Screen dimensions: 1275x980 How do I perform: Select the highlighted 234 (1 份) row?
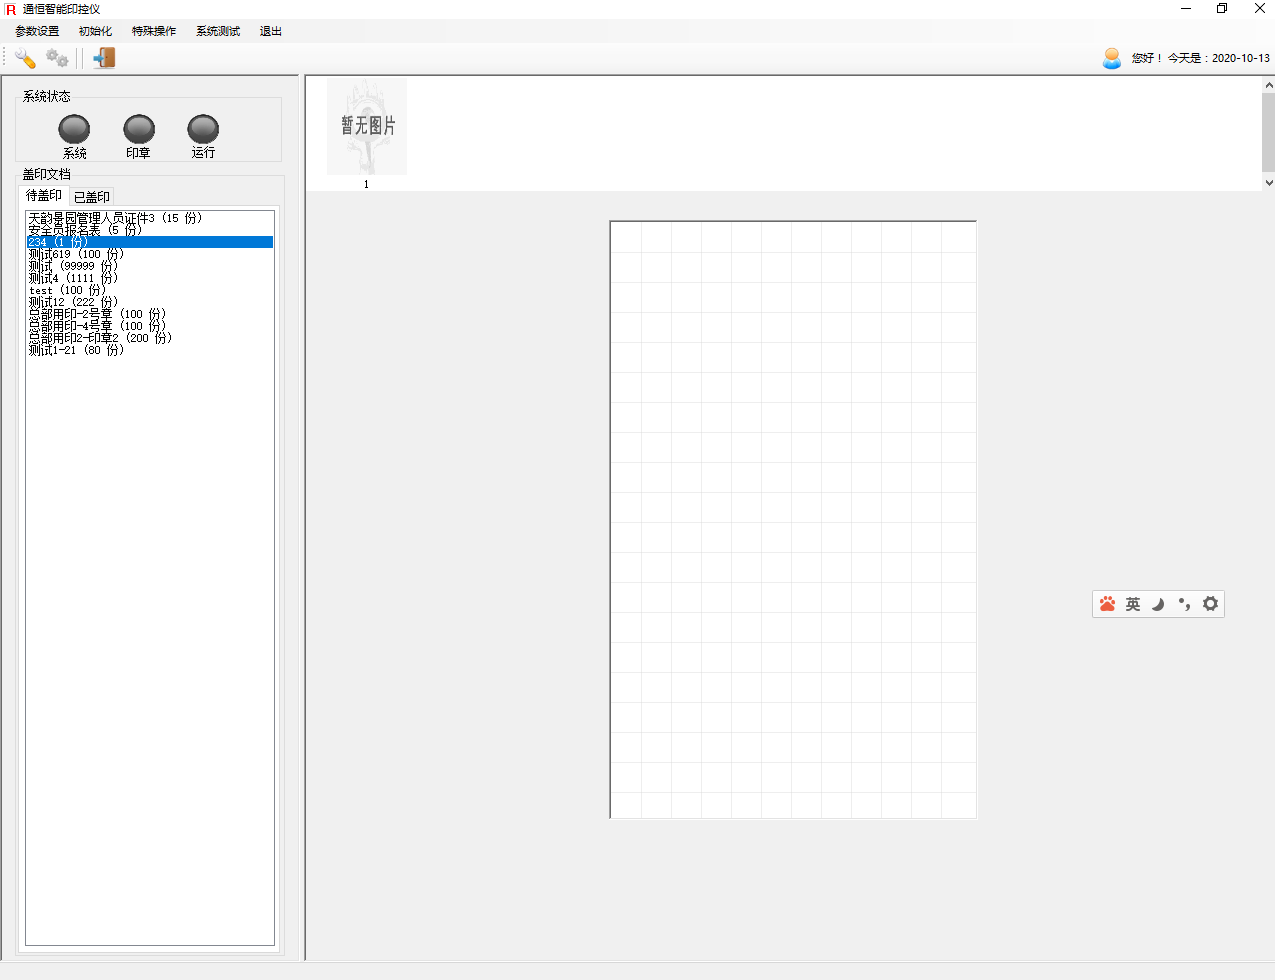pyautogui.click(x=150, y=242)
